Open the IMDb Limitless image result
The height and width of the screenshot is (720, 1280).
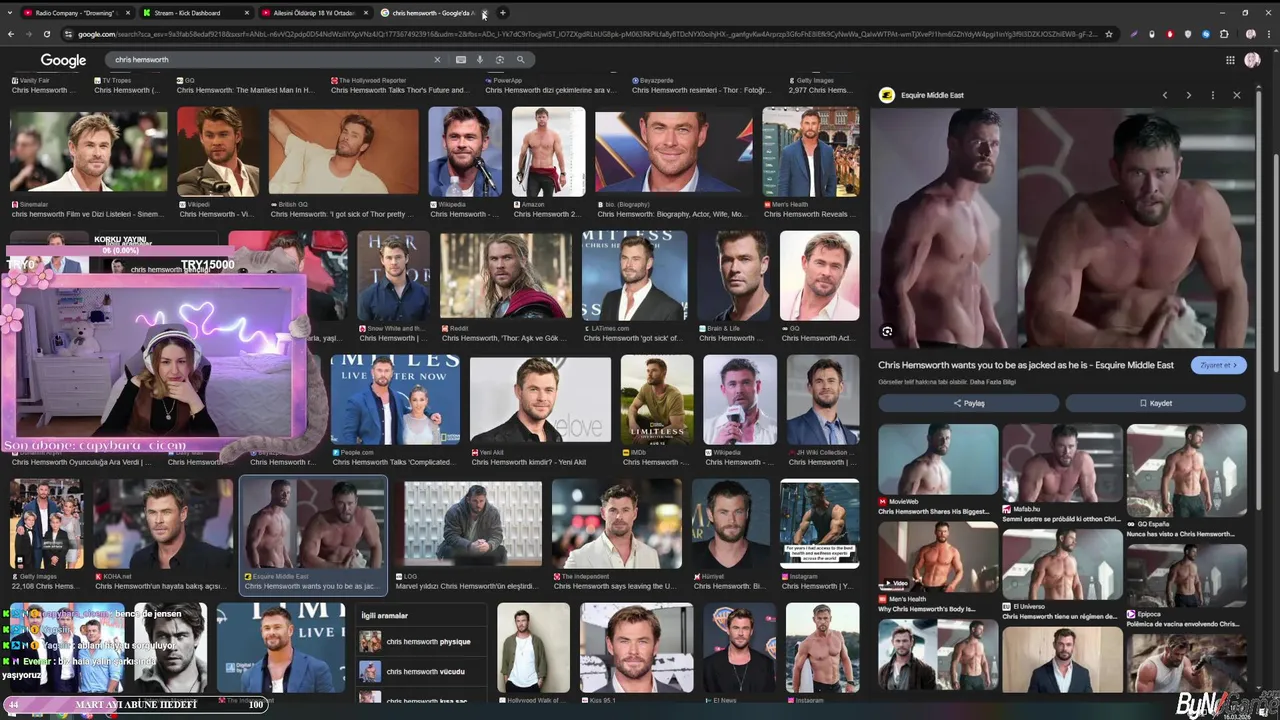point(656,400)
